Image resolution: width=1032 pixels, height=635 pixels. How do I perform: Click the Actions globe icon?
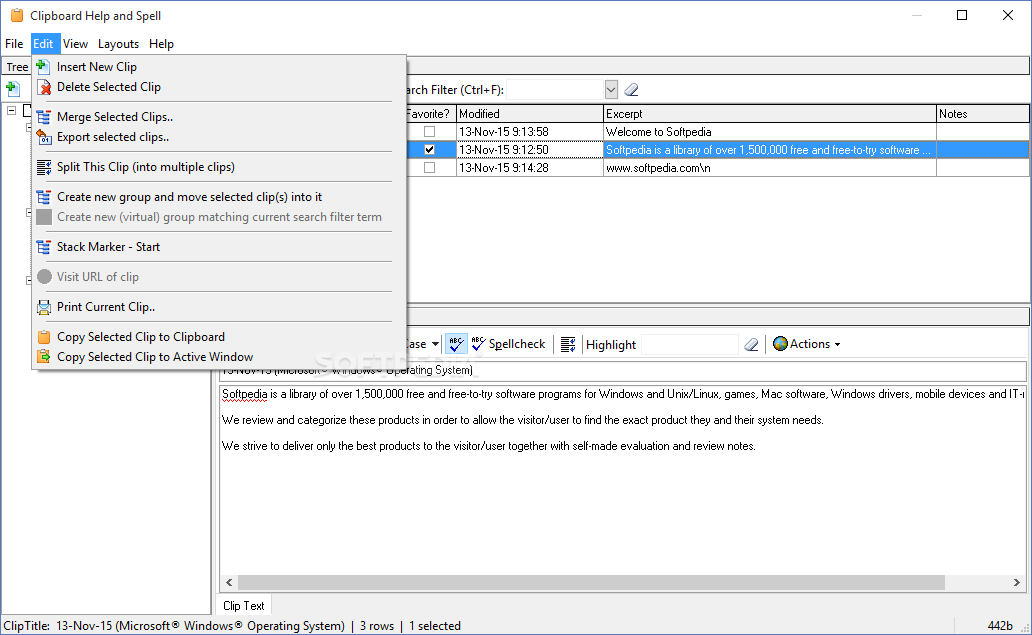[x=780, y=343]
